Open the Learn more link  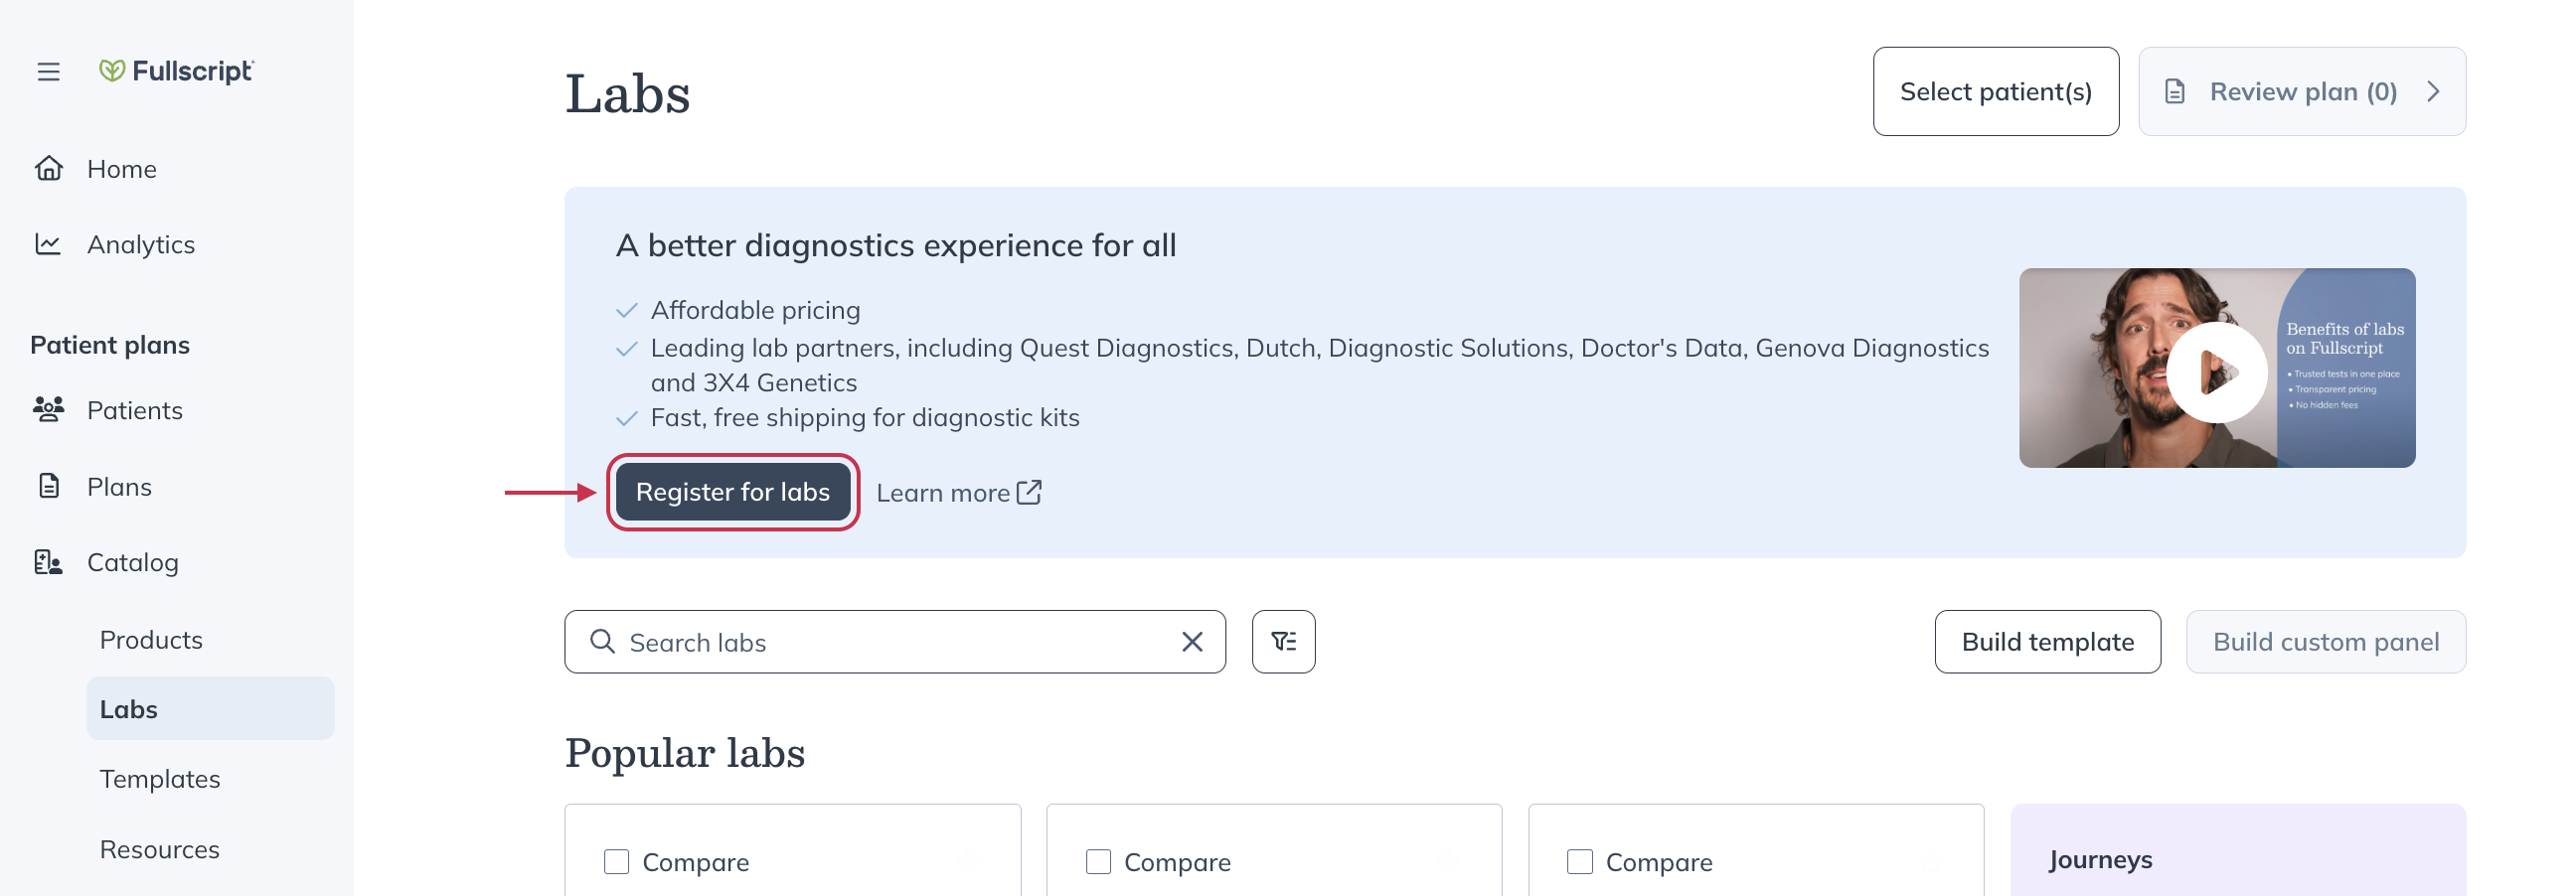coord(957,491)
